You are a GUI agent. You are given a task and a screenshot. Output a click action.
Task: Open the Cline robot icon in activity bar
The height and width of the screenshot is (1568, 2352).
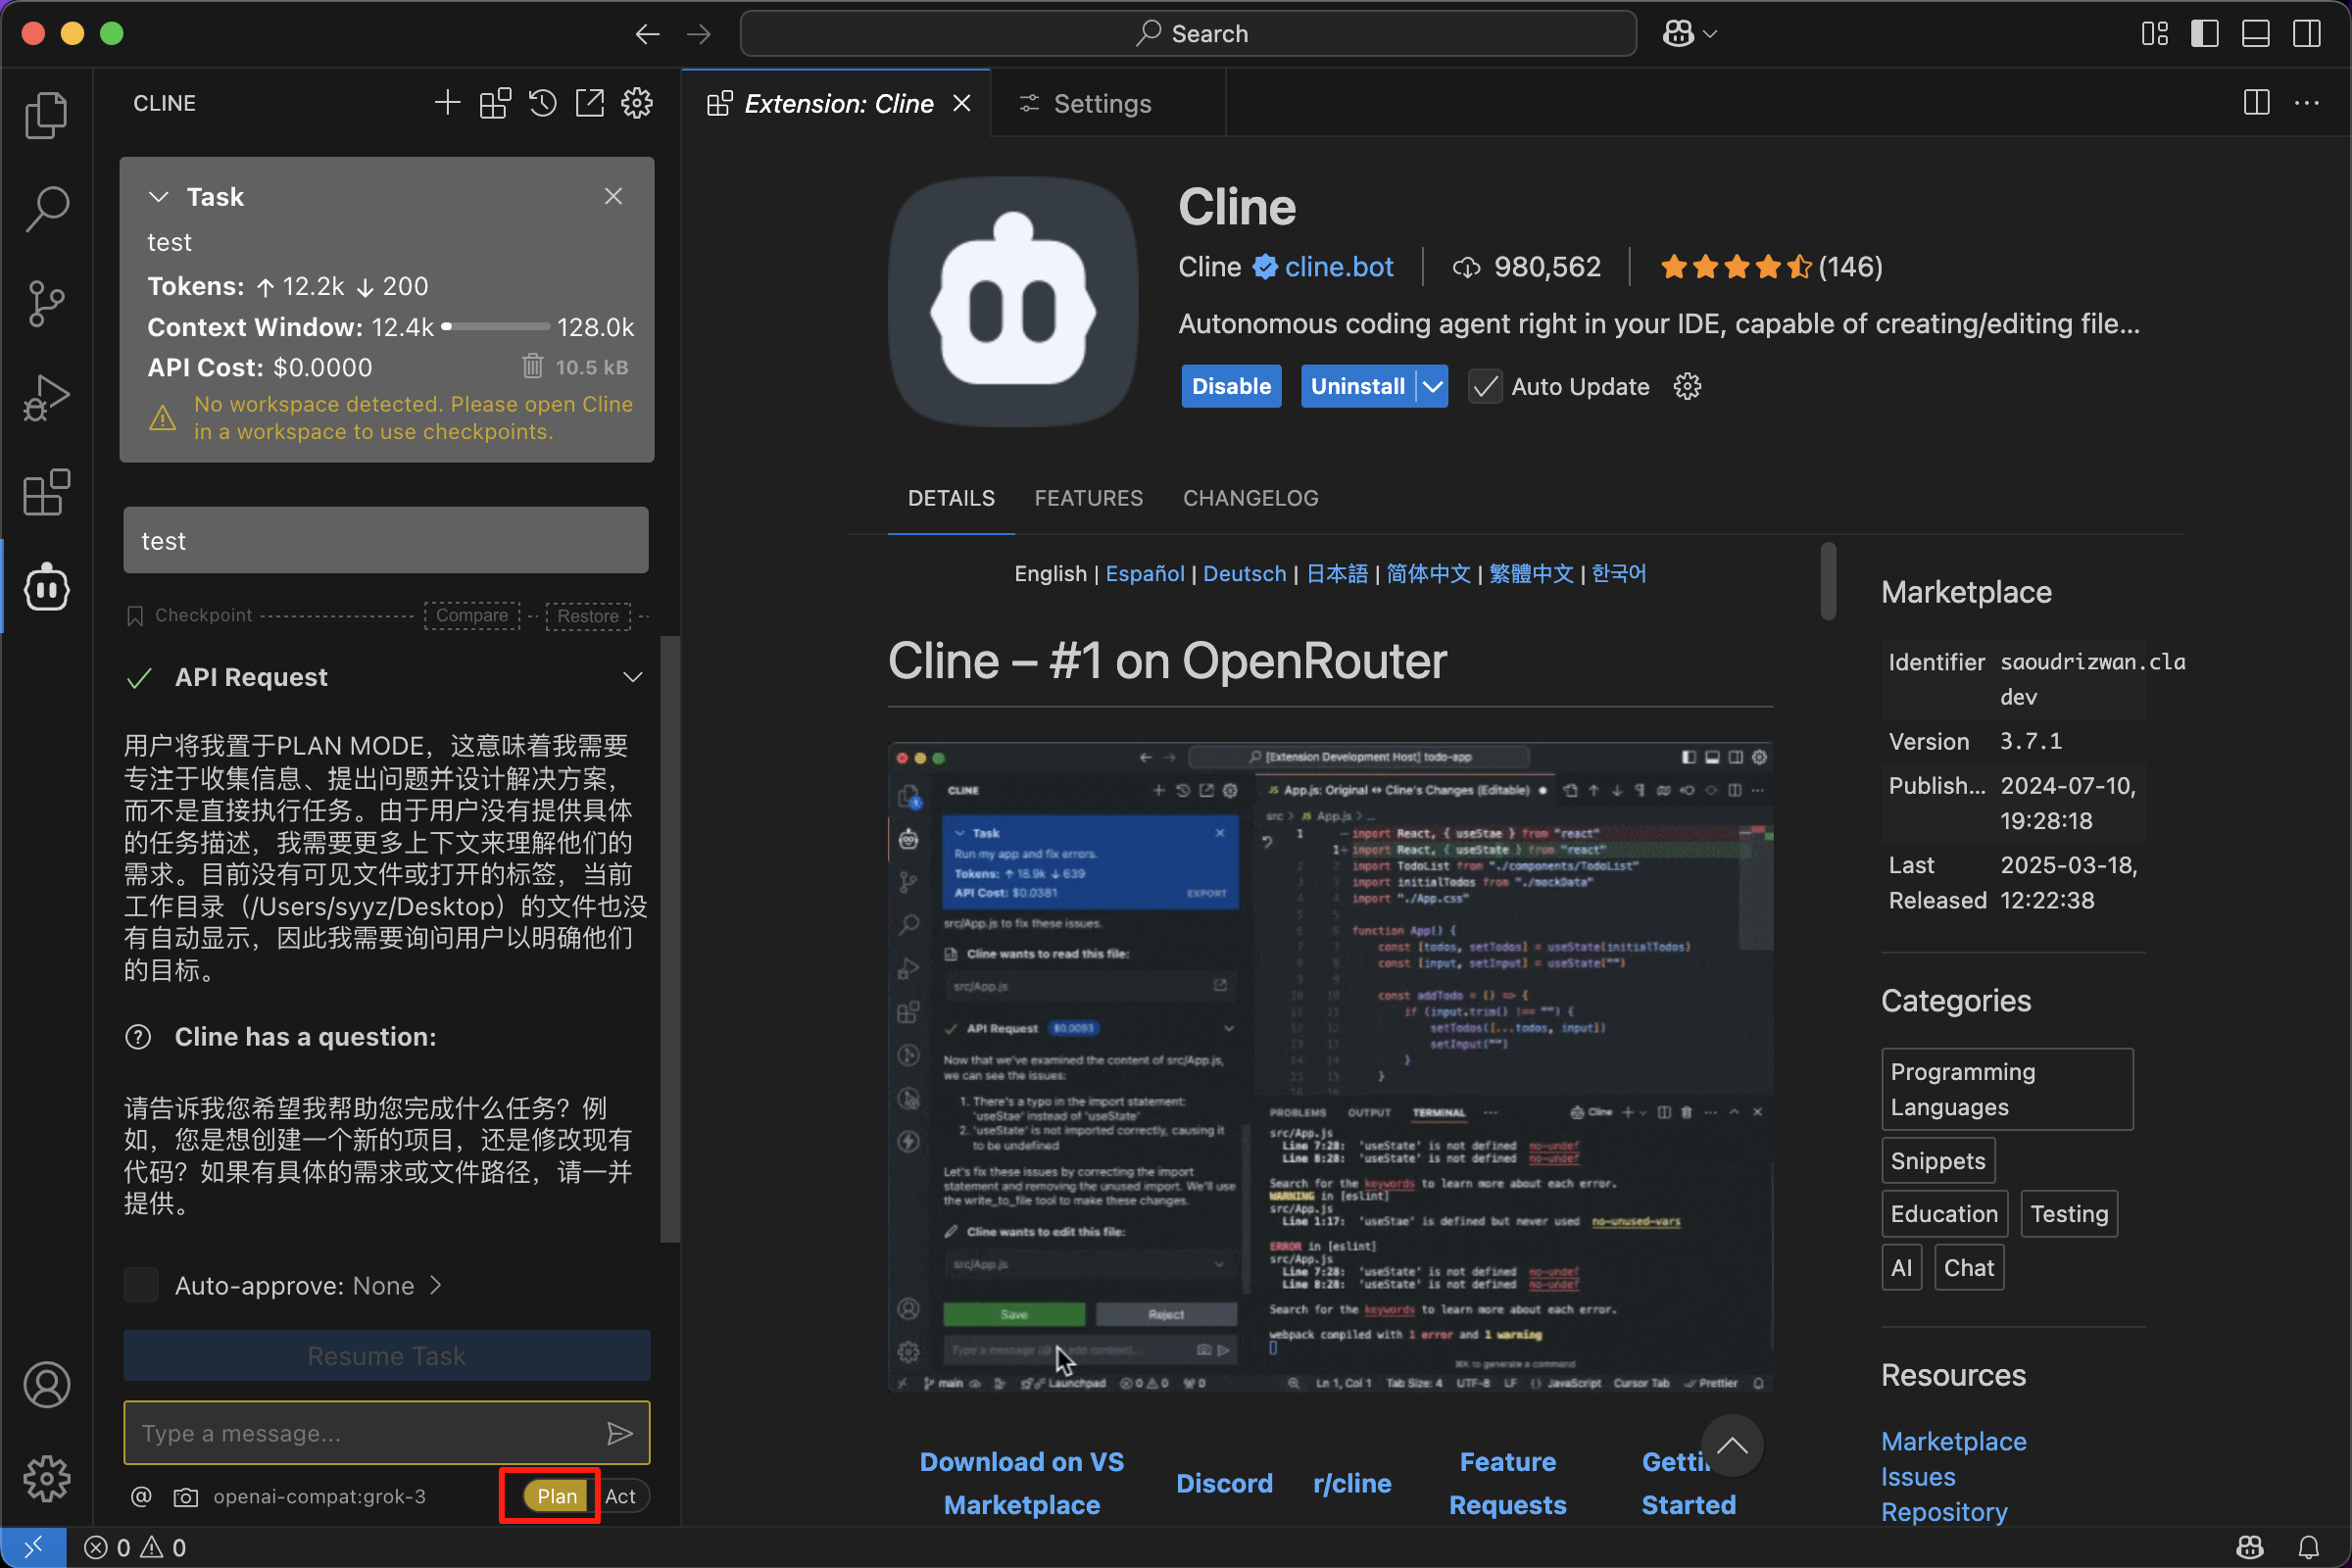46,587
